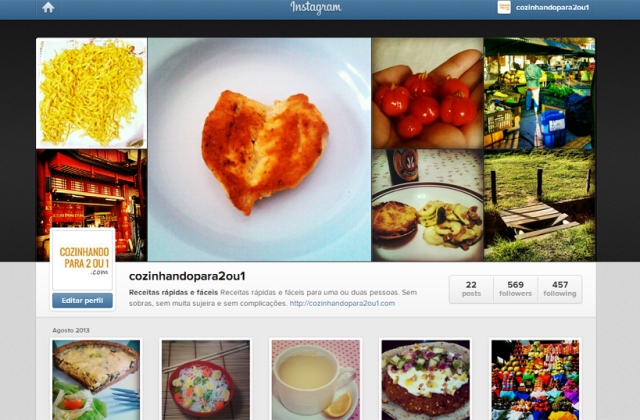Open the wooden bridge on grass photo
The height and width of the screenshot is (420, 640).
coord(540,205)
